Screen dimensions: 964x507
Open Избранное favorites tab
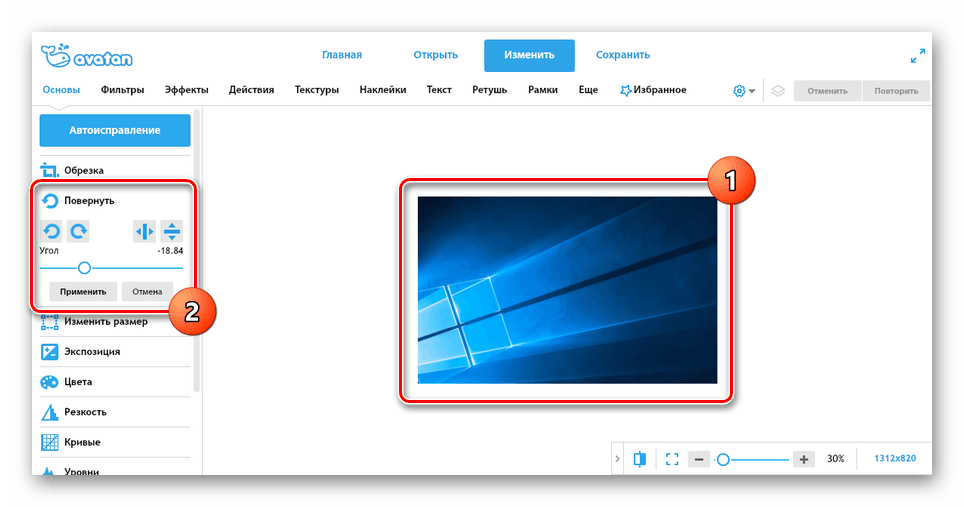click(x=653, y=90)
